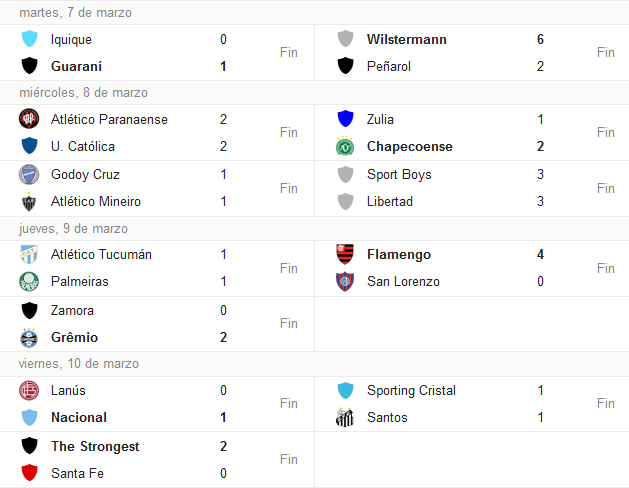Click the Chapecoense green crest
629x488 pixels.
point(345,146)
